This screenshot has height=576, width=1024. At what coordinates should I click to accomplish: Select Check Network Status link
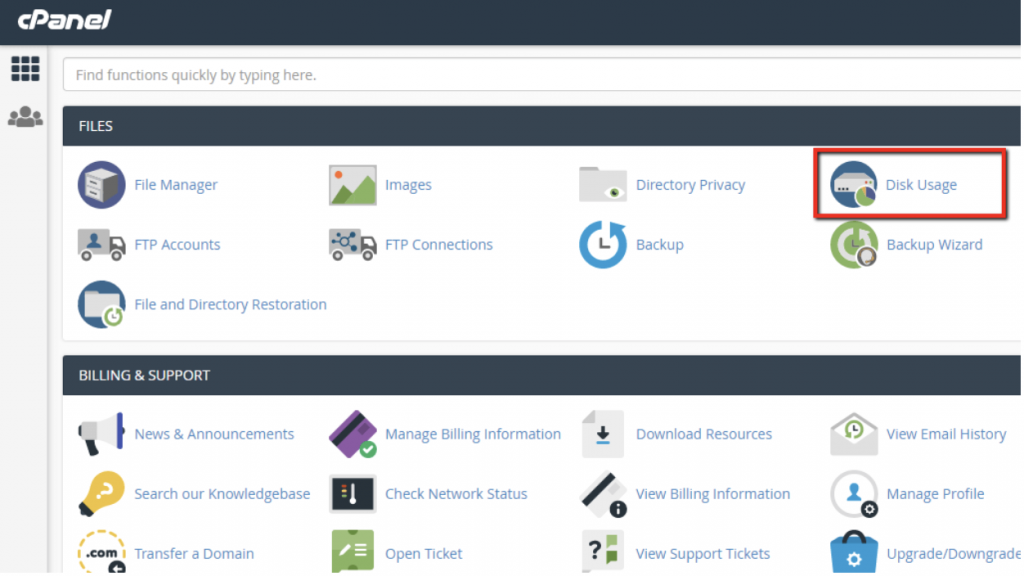click(x=456, y=494)
